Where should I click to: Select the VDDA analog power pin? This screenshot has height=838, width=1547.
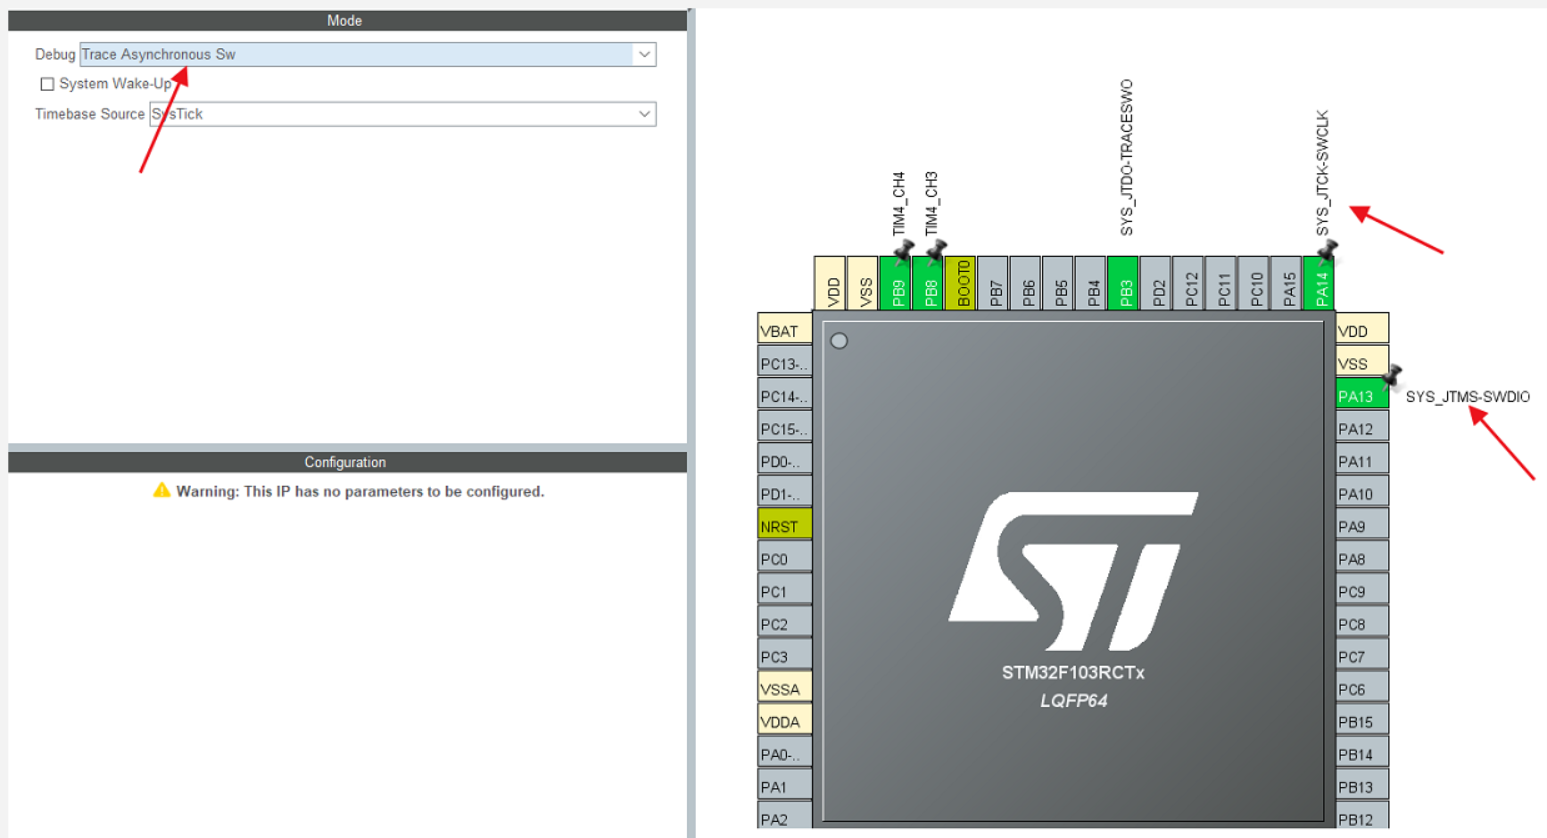(x=784, y=720)
